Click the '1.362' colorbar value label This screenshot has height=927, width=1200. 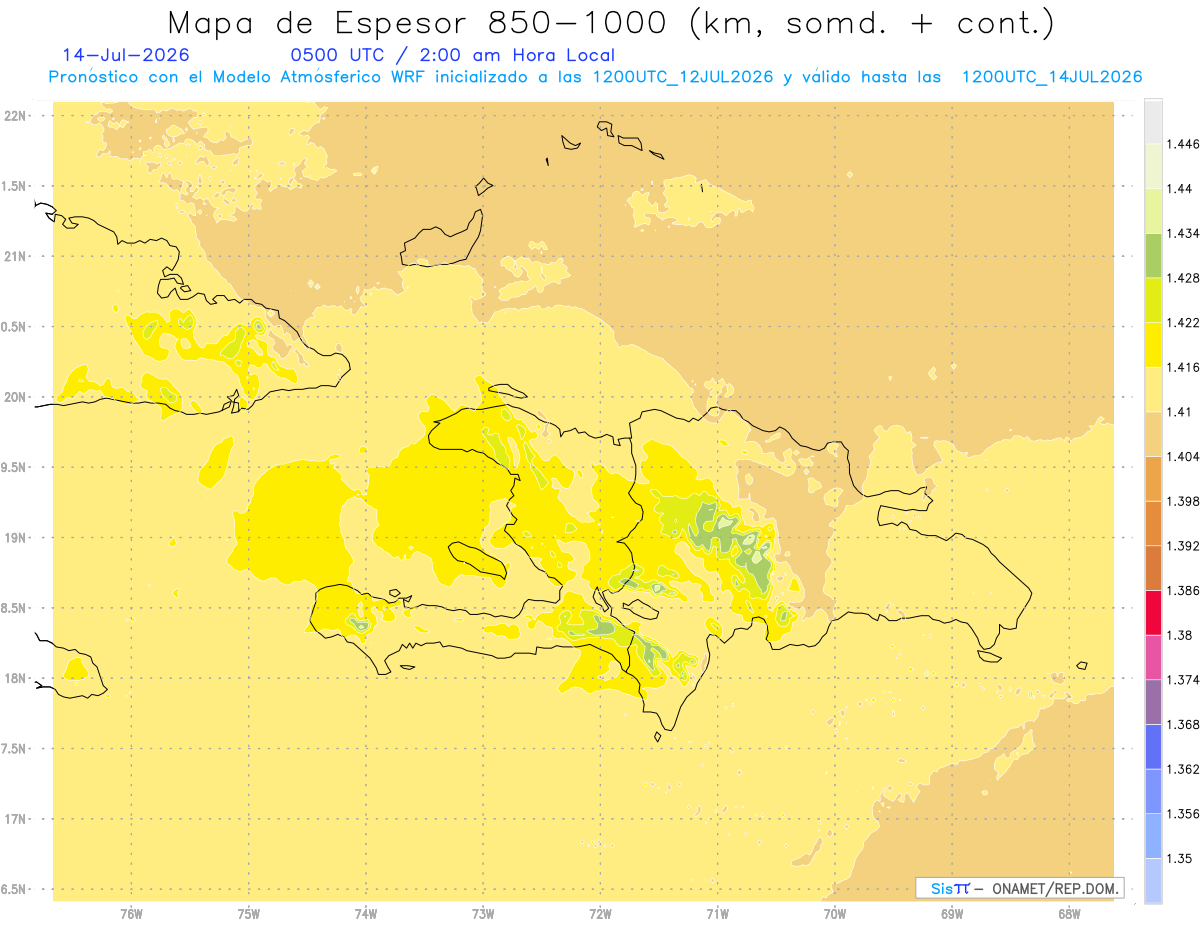tap(1183, 769)
